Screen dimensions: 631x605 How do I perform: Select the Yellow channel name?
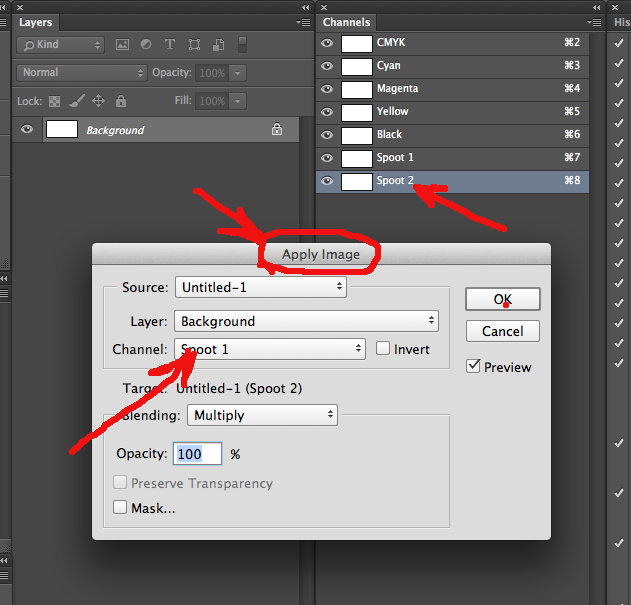392,111
